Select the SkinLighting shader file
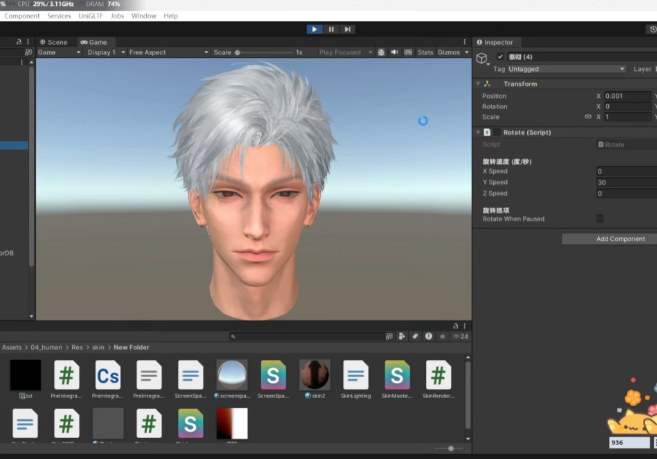 coord(355,376)
